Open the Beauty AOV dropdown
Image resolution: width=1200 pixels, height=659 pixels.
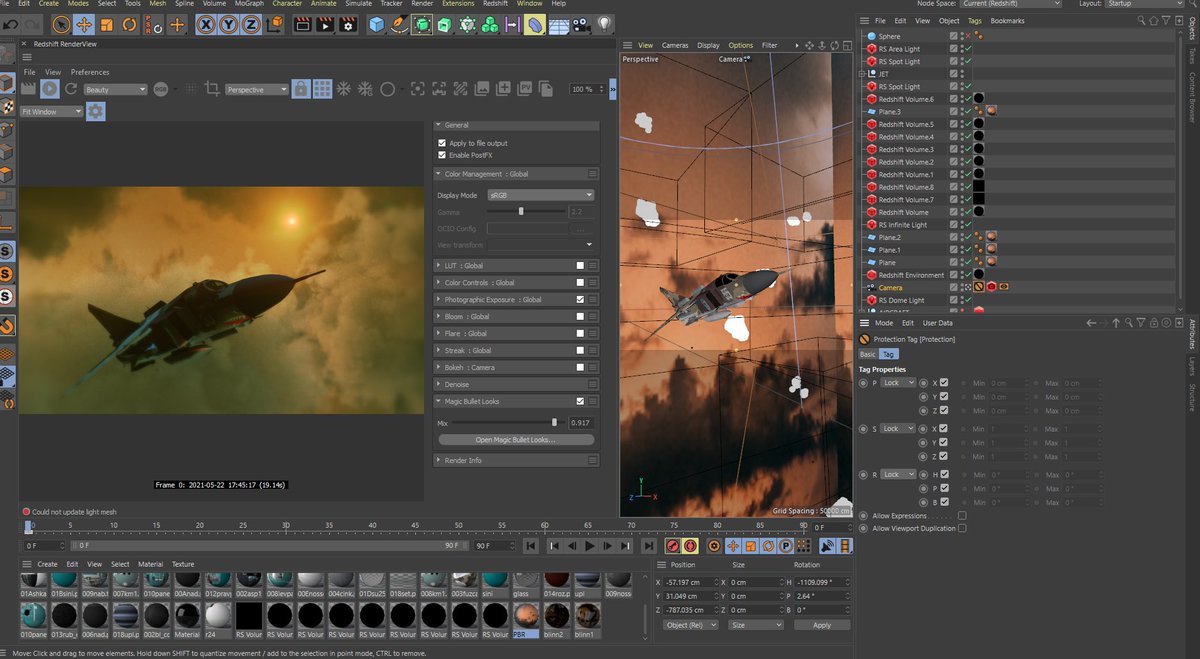[x=115, y=89]
